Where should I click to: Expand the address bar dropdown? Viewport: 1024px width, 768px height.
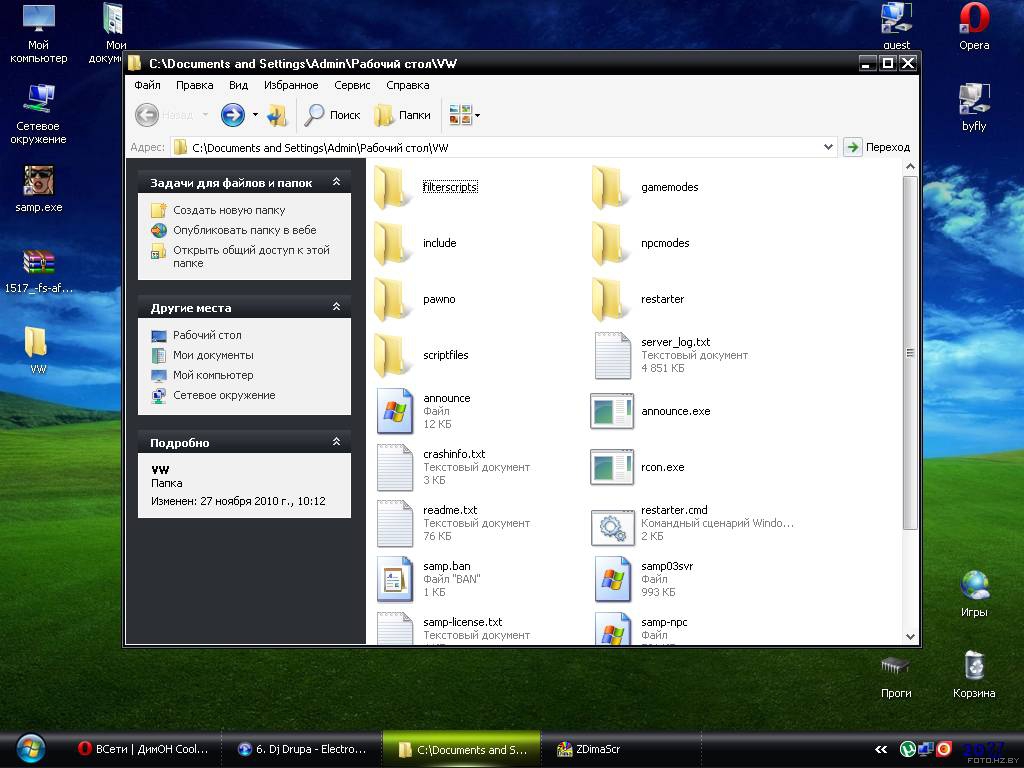click(x=828, y=147)
